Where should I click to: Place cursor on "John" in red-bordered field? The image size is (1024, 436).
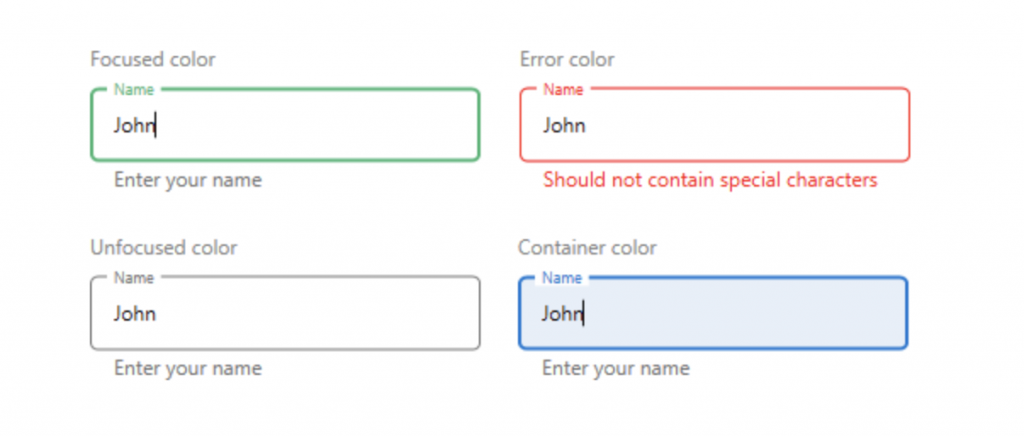pyautogui.click(x=564, y=126)
